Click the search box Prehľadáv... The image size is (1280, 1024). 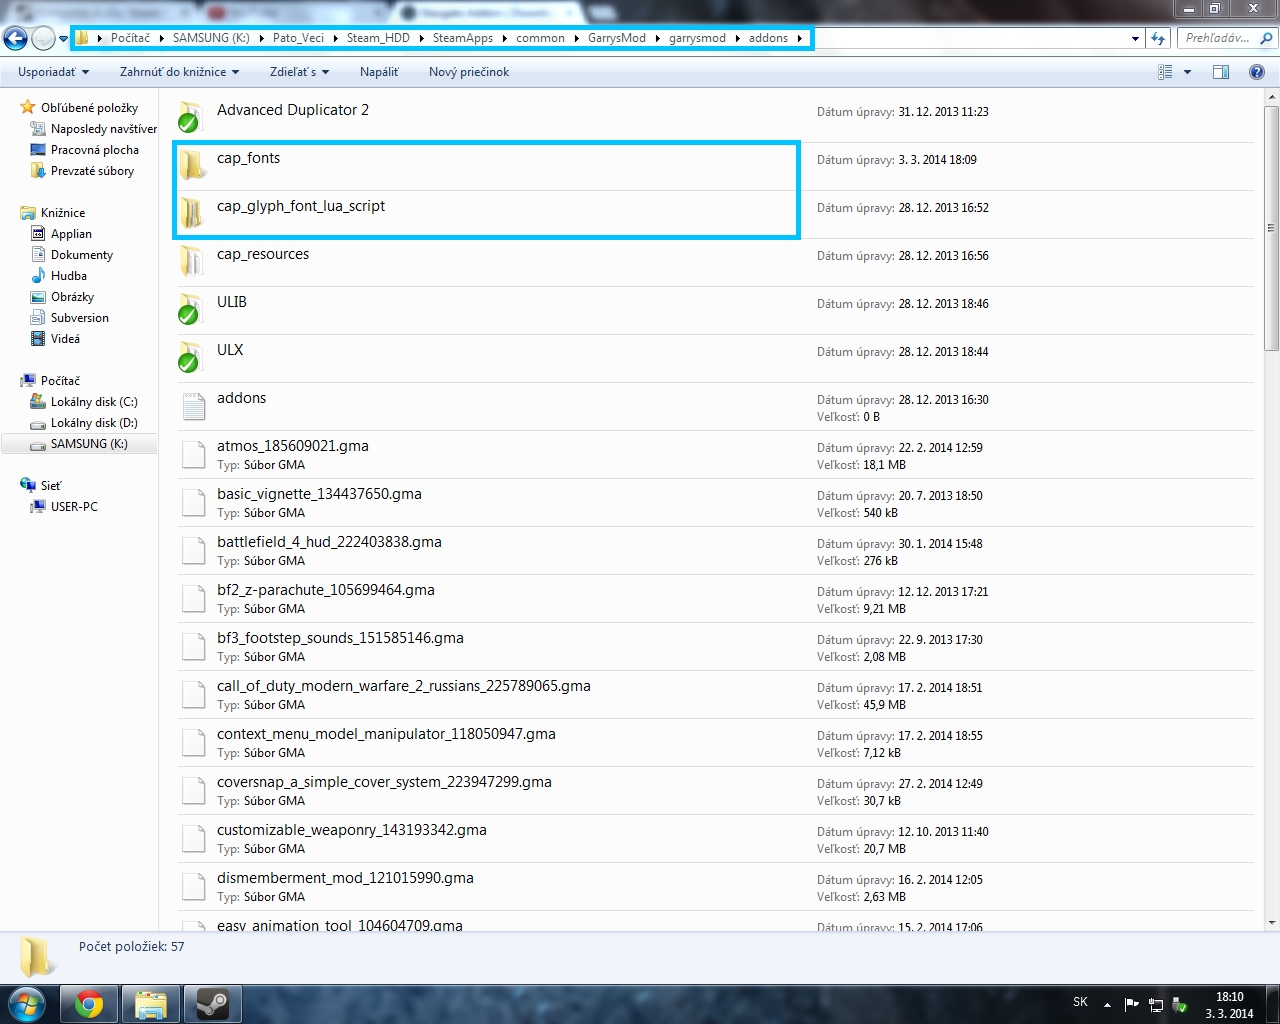(1226, 38)
